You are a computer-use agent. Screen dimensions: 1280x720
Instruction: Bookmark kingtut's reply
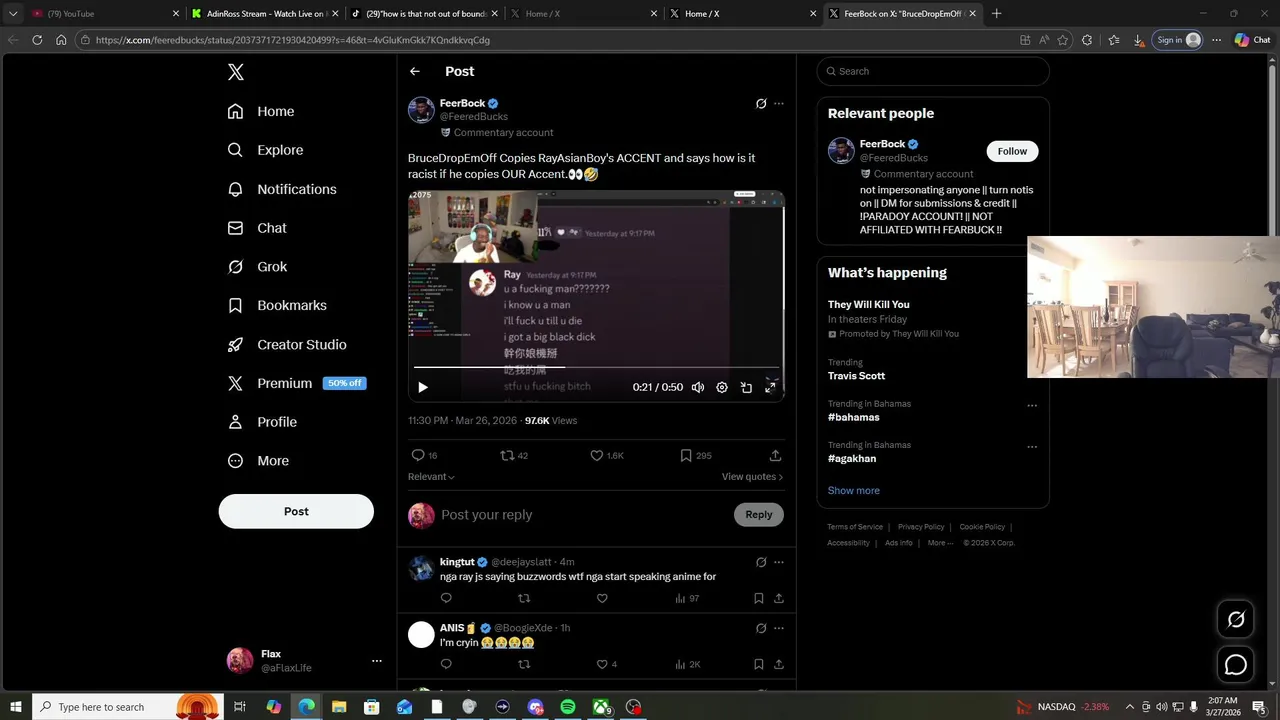(759, 598)
